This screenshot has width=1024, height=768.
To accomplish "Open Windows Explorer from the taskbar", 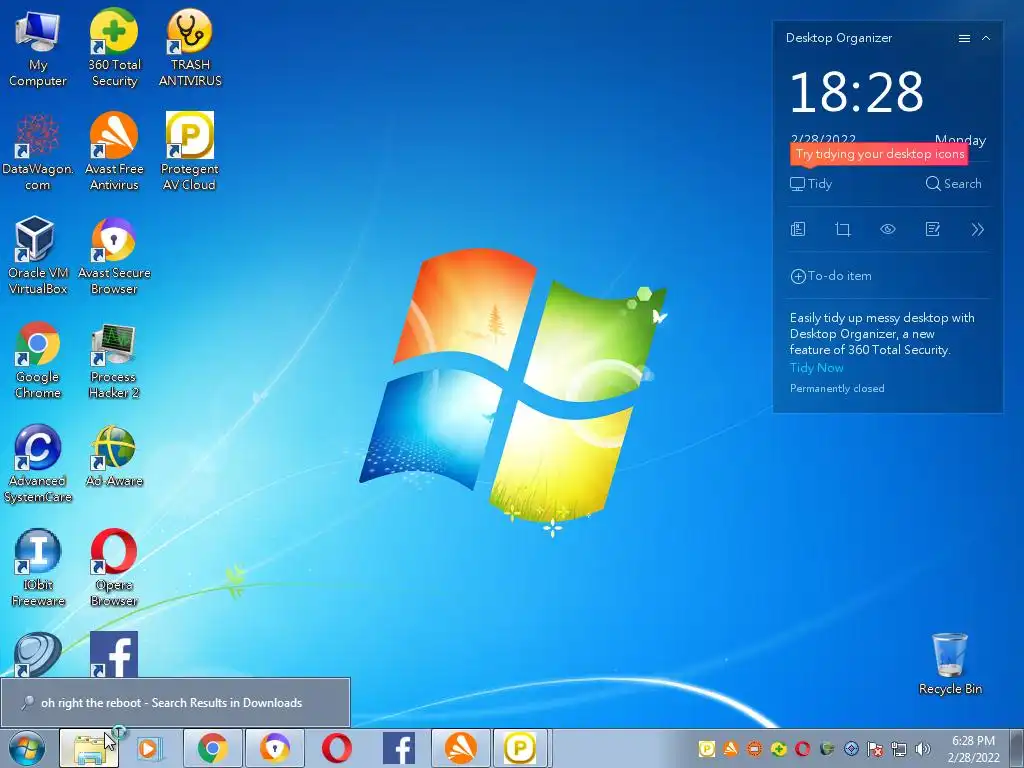I will [89, 748].
